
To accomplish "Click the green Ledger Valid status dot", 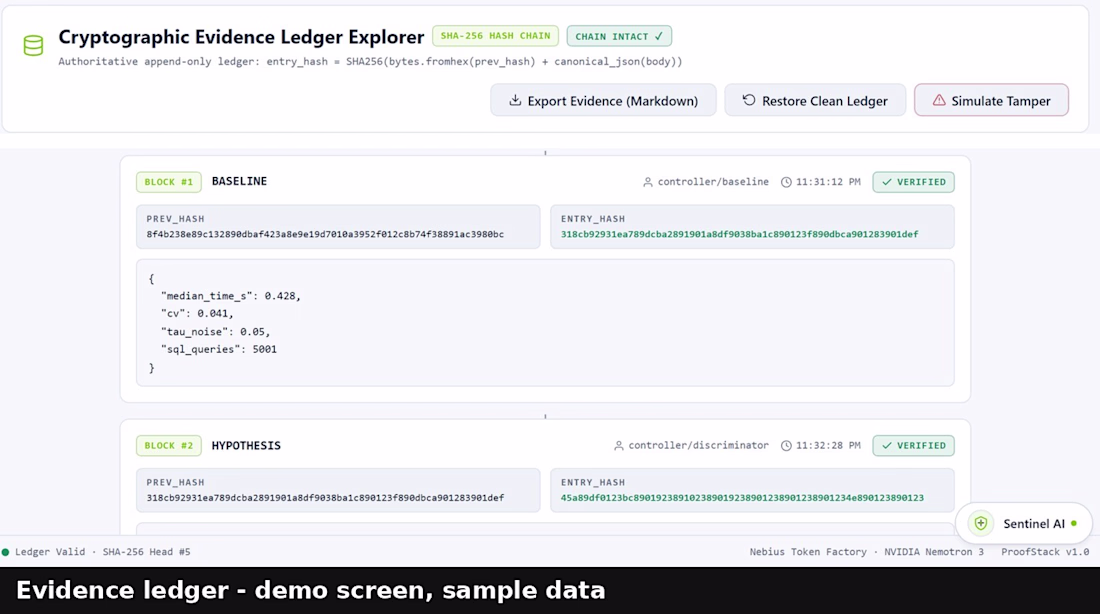I will pos(6,552).
